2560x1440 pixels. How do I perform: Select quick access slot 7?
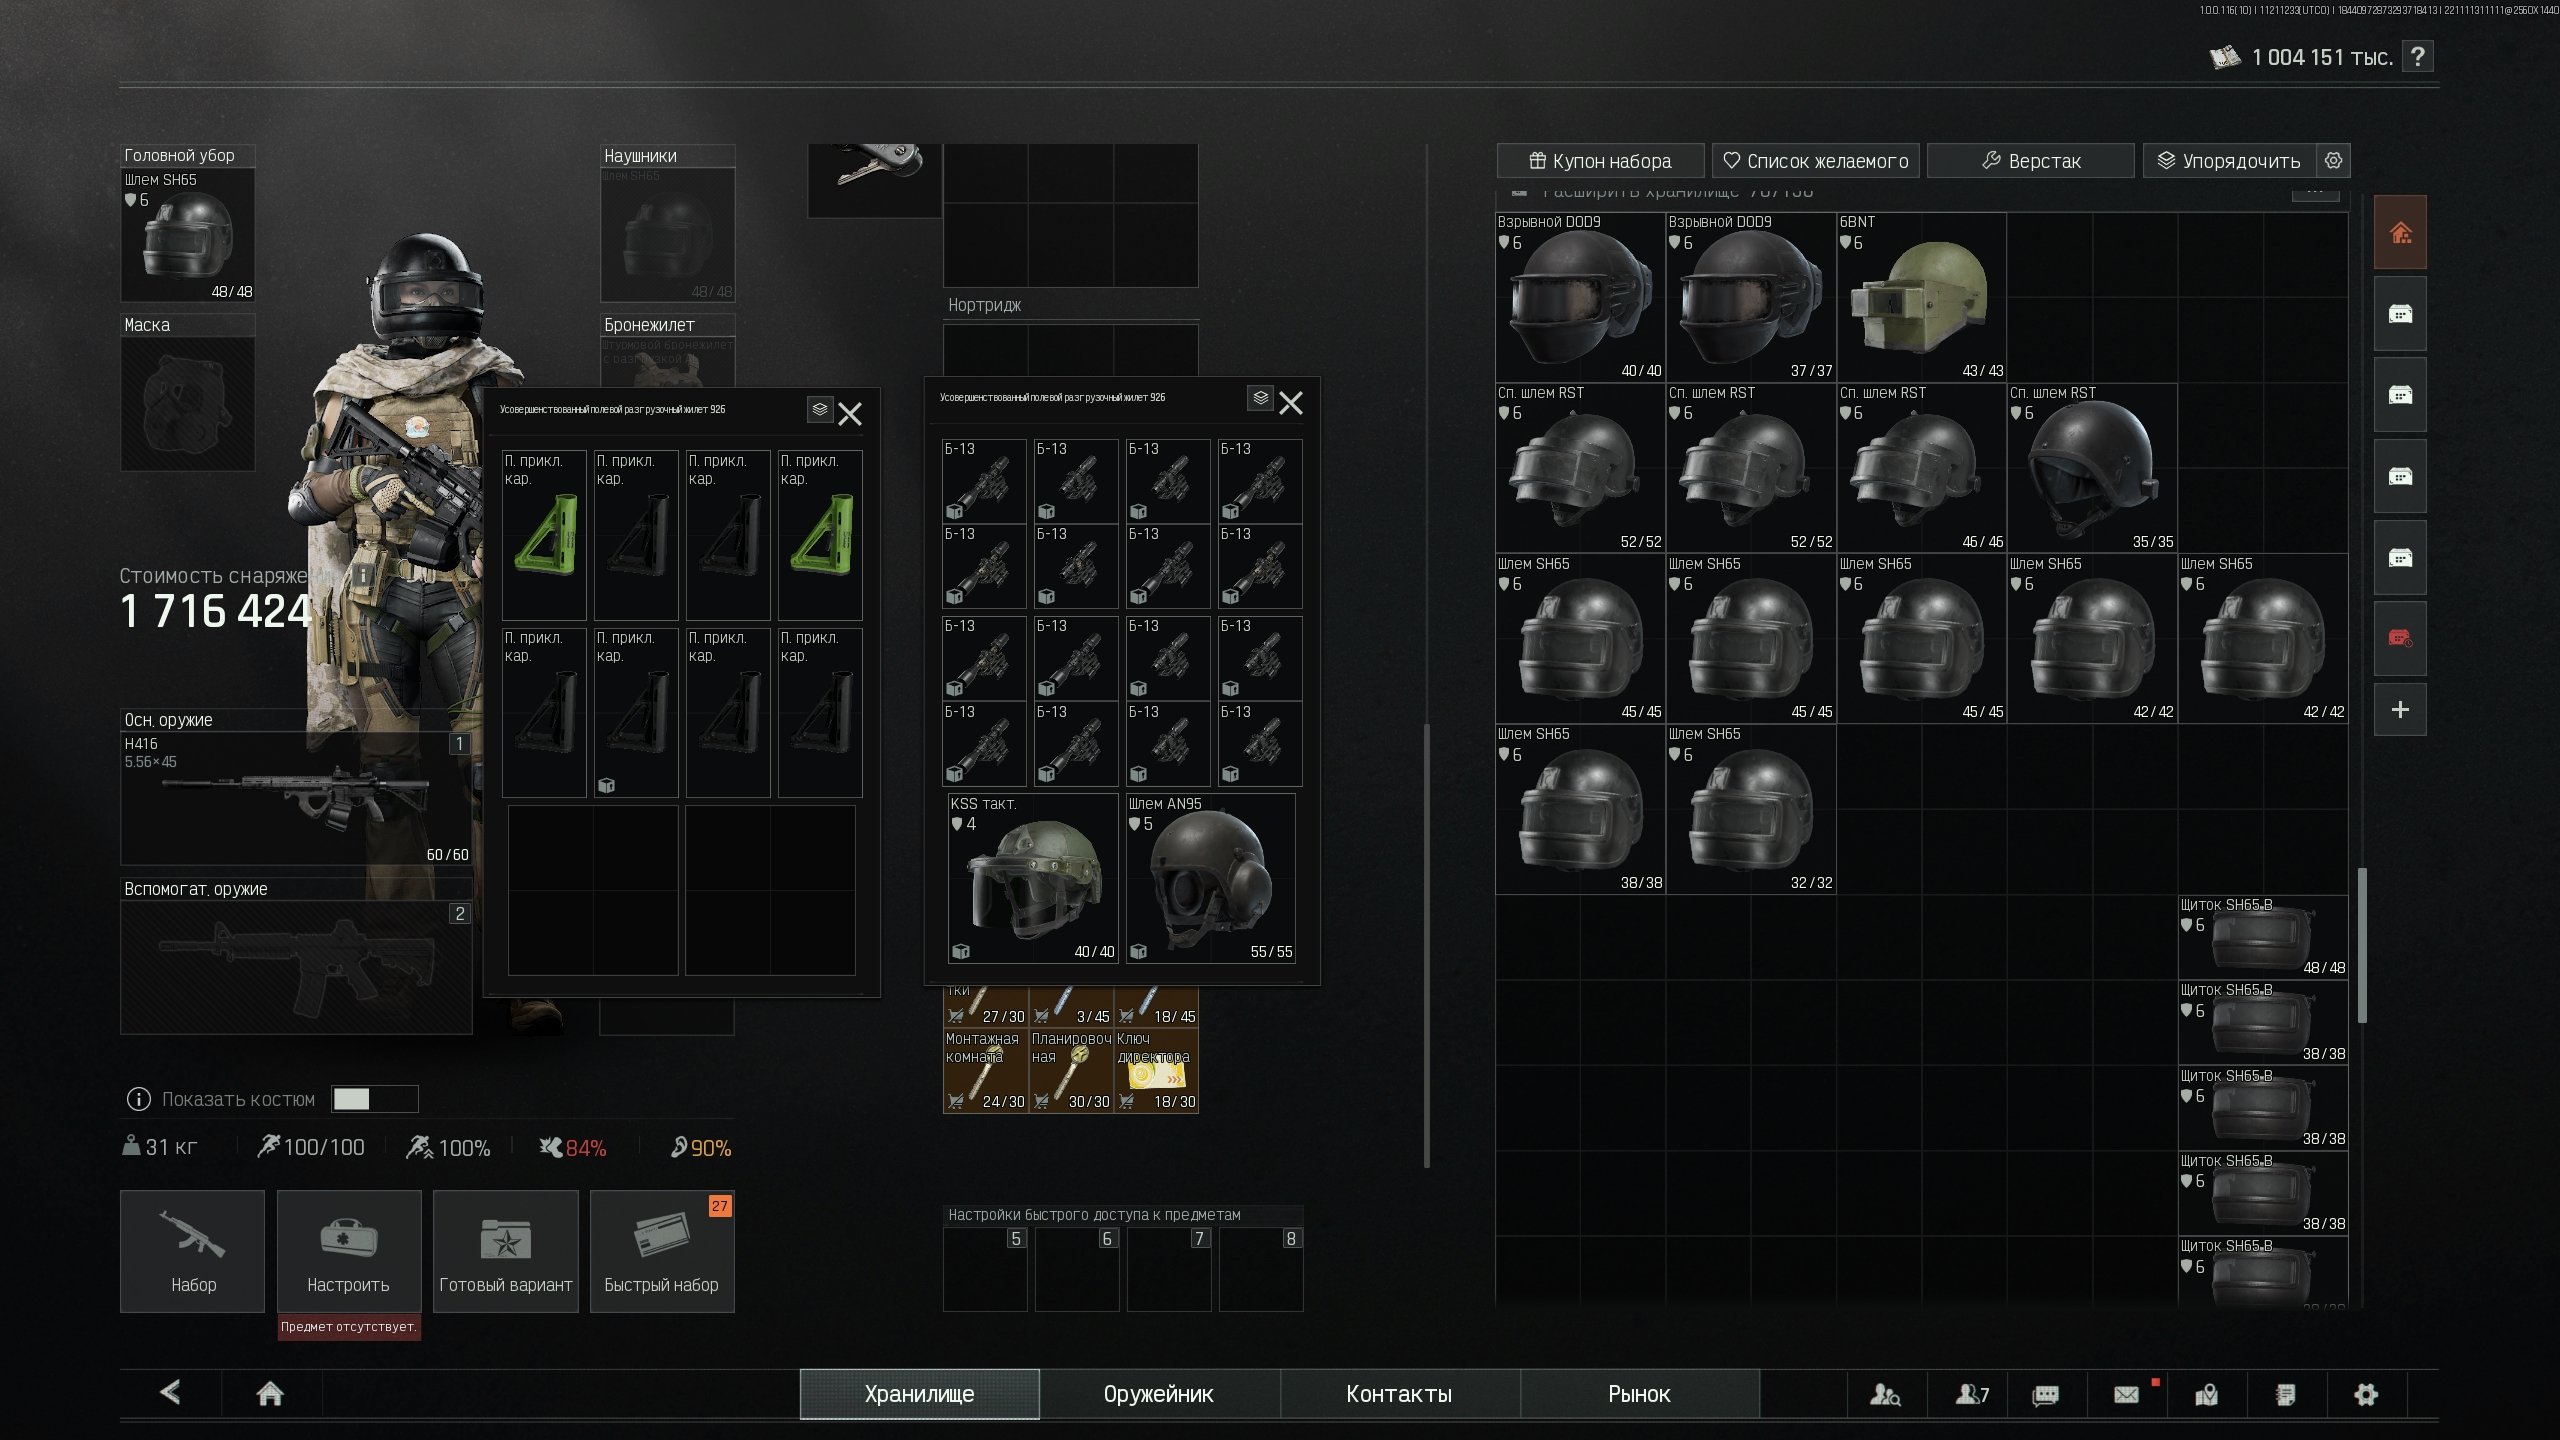(x=1169, y=1269)
